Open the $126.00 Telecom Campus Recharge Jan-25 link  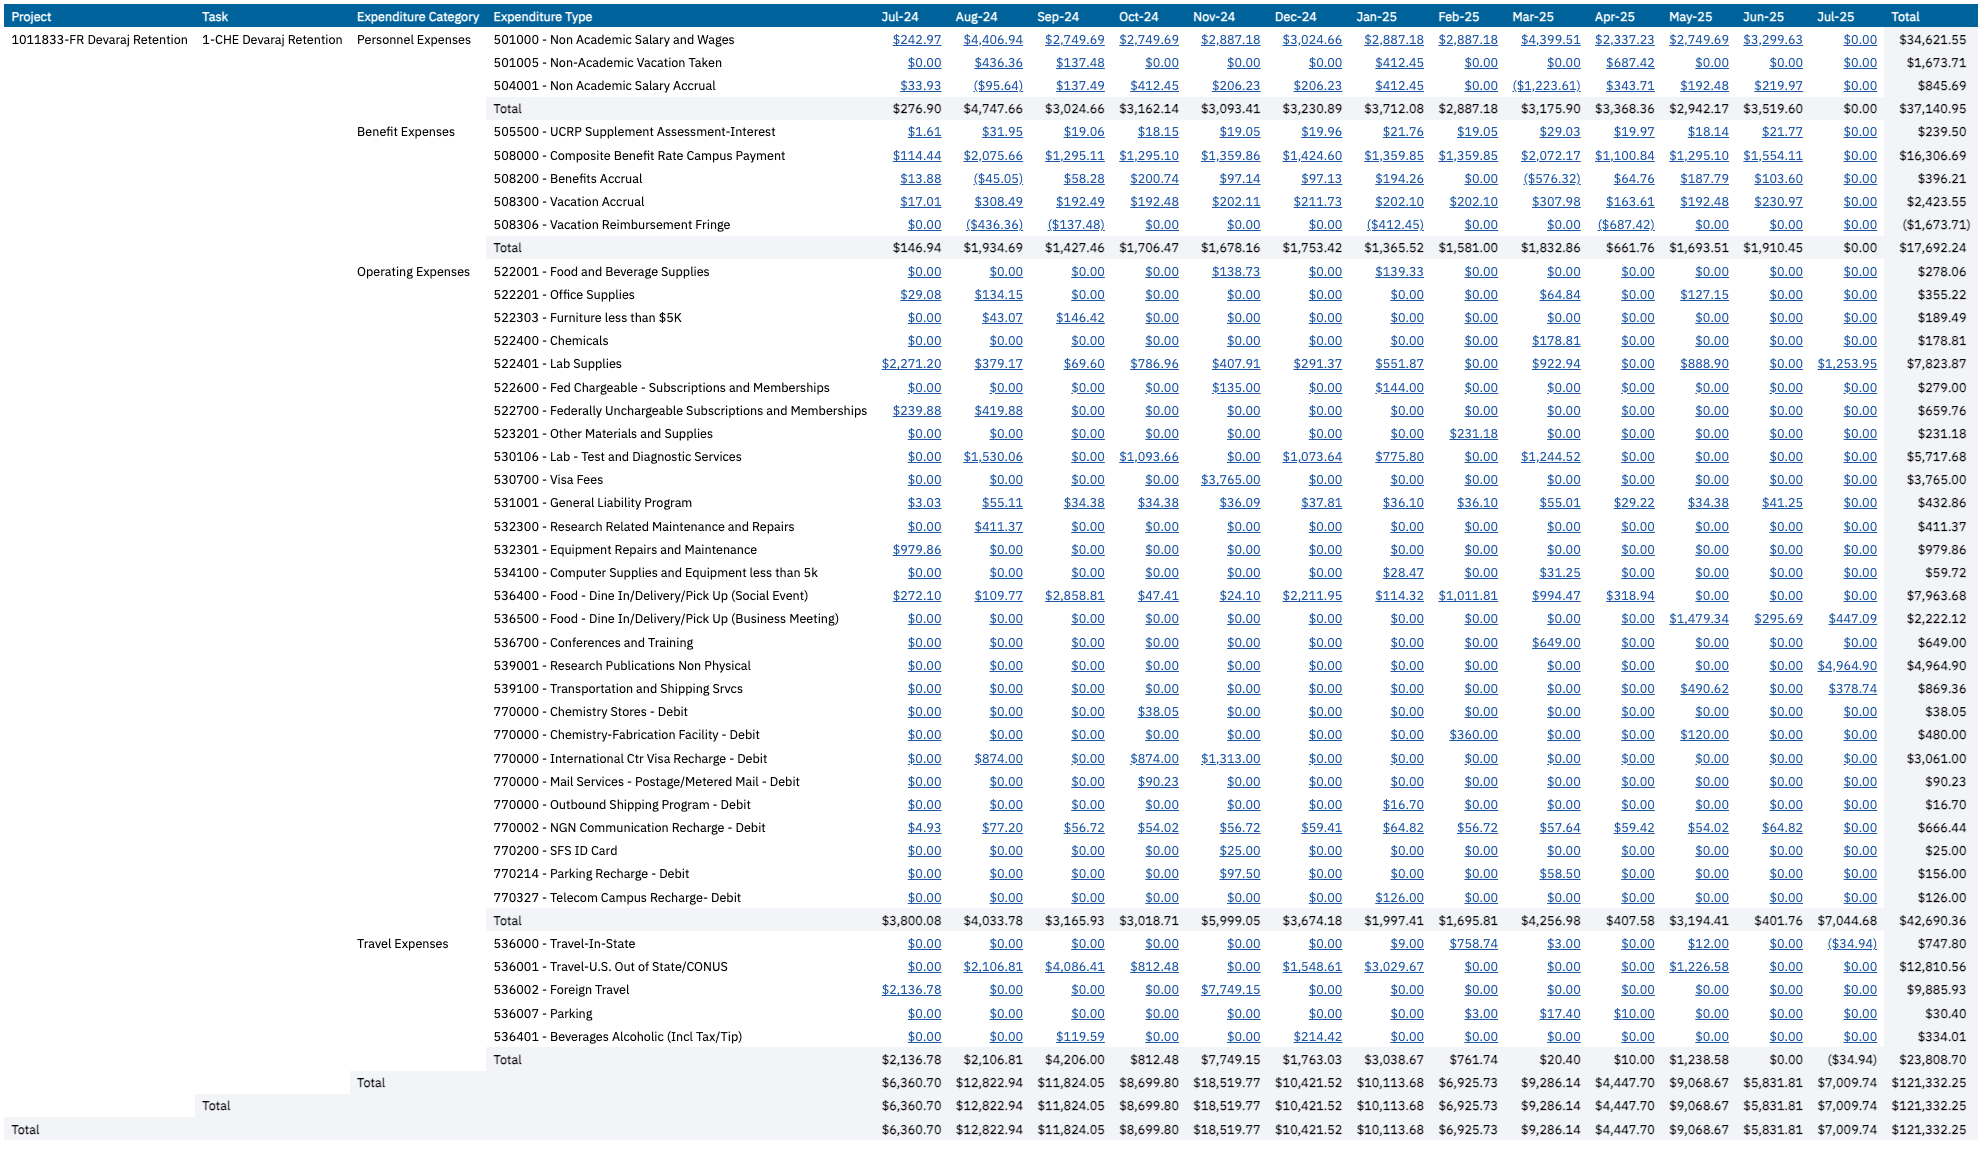[1399, 898]
